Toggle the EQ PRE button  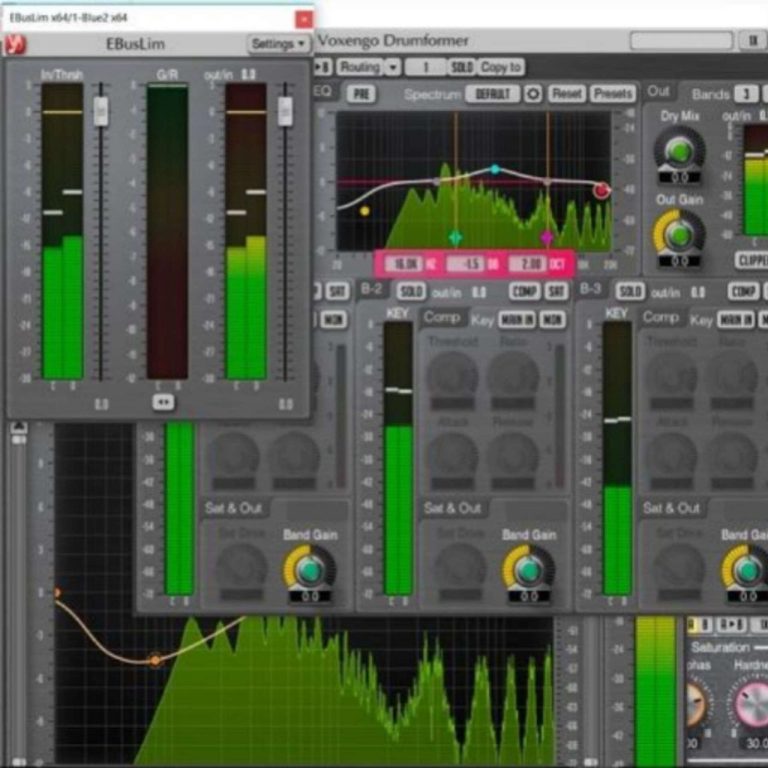click(x=361, y=94)
